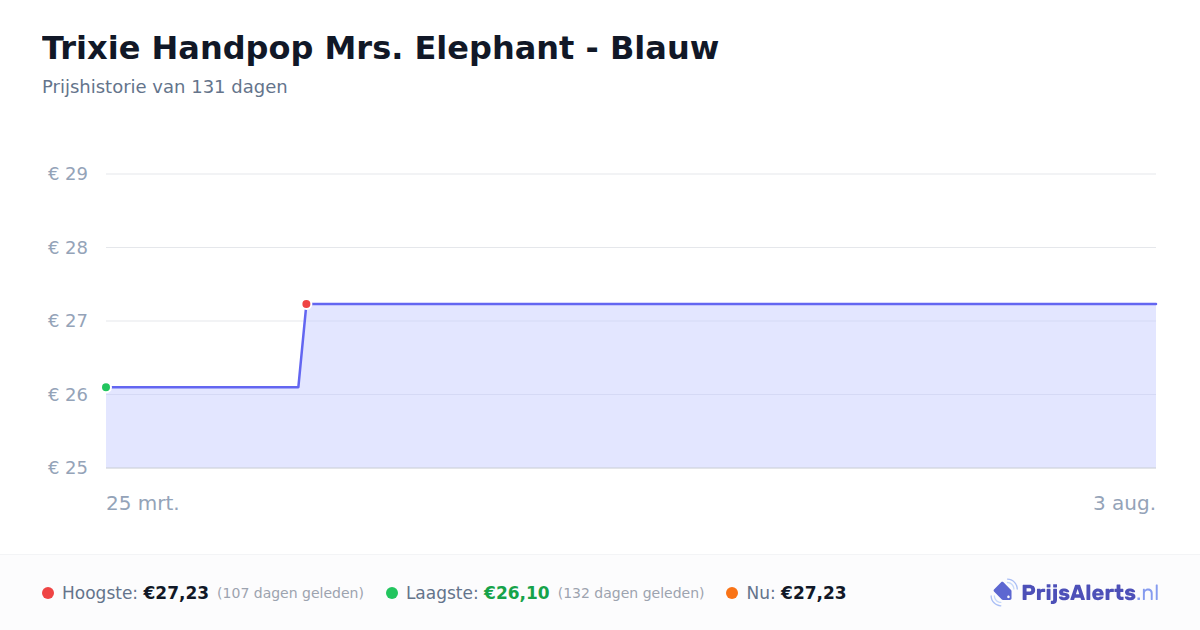
Task: Click the € 29 axis label
Action: click(x=68, y=174)
